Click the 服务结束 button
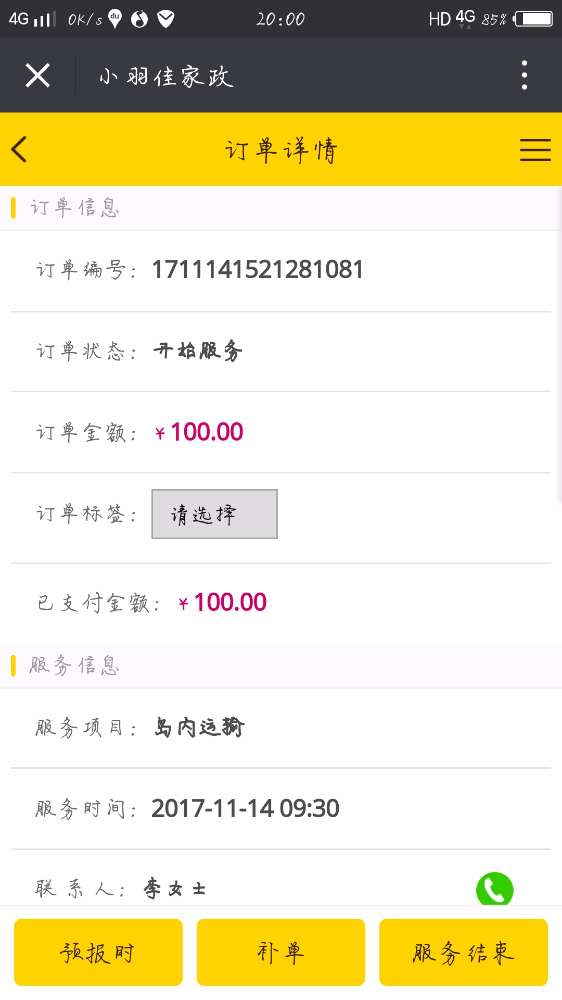Screen dimensions: 562x1000 coord(463,952)
